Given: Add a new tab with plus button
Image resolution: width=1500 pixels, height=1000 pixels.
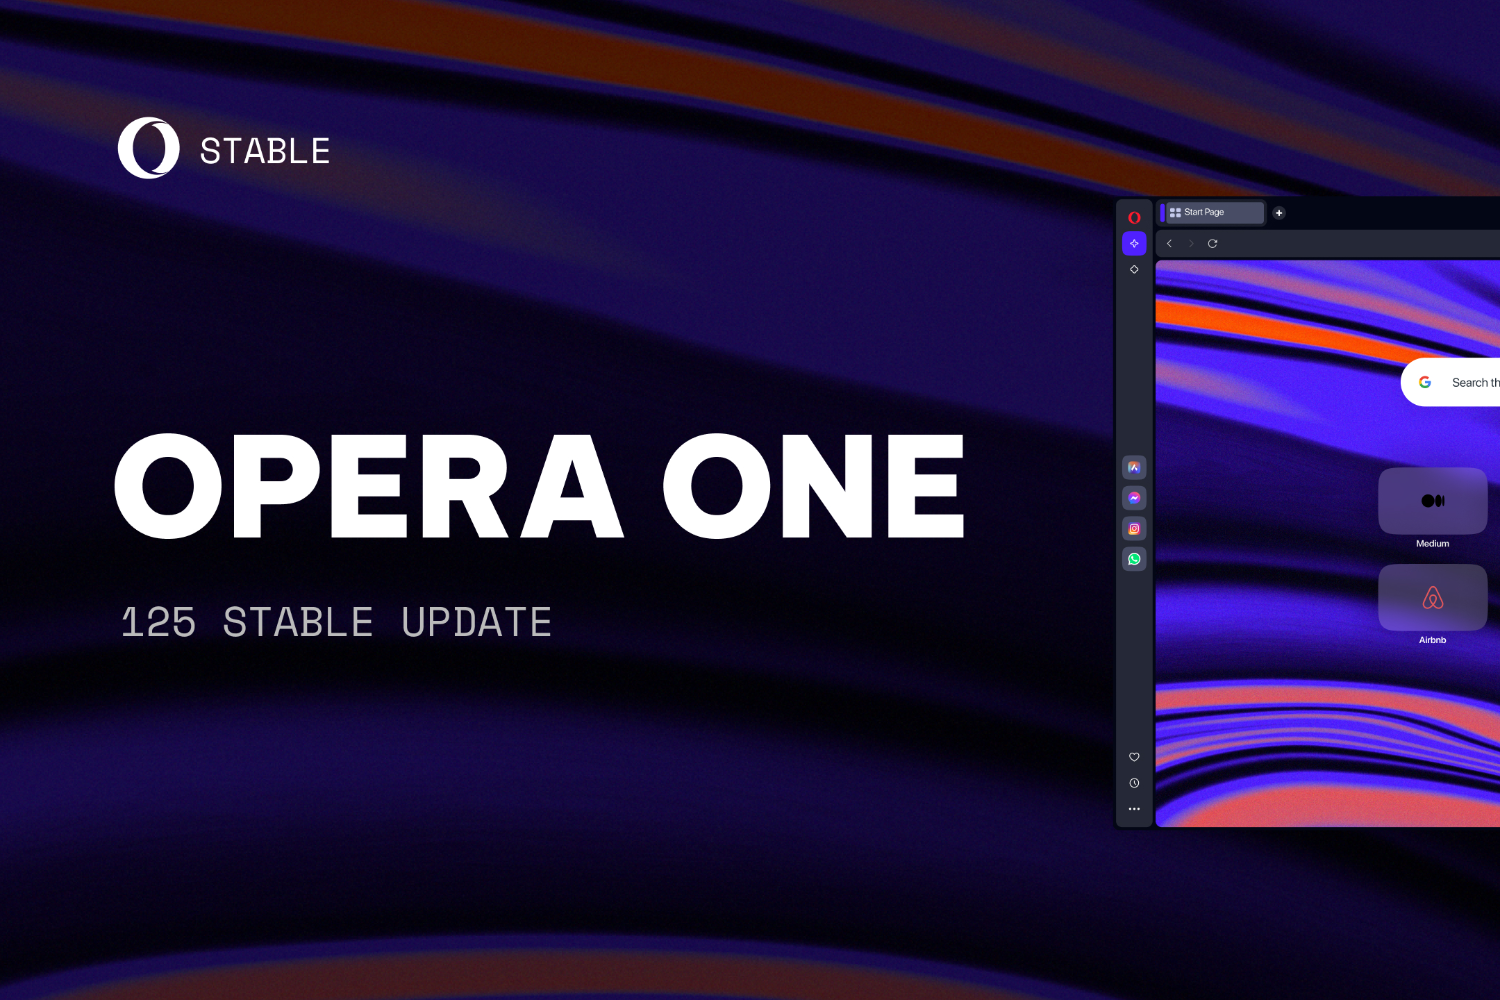Looking at the screenshot, I should [1278, 212].
